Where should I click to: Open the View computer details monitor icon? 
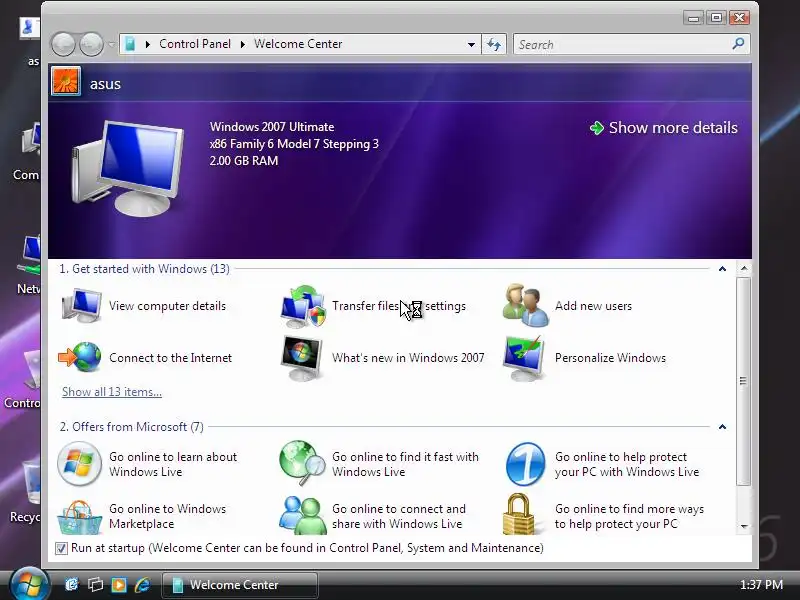[x=81, y=306]
